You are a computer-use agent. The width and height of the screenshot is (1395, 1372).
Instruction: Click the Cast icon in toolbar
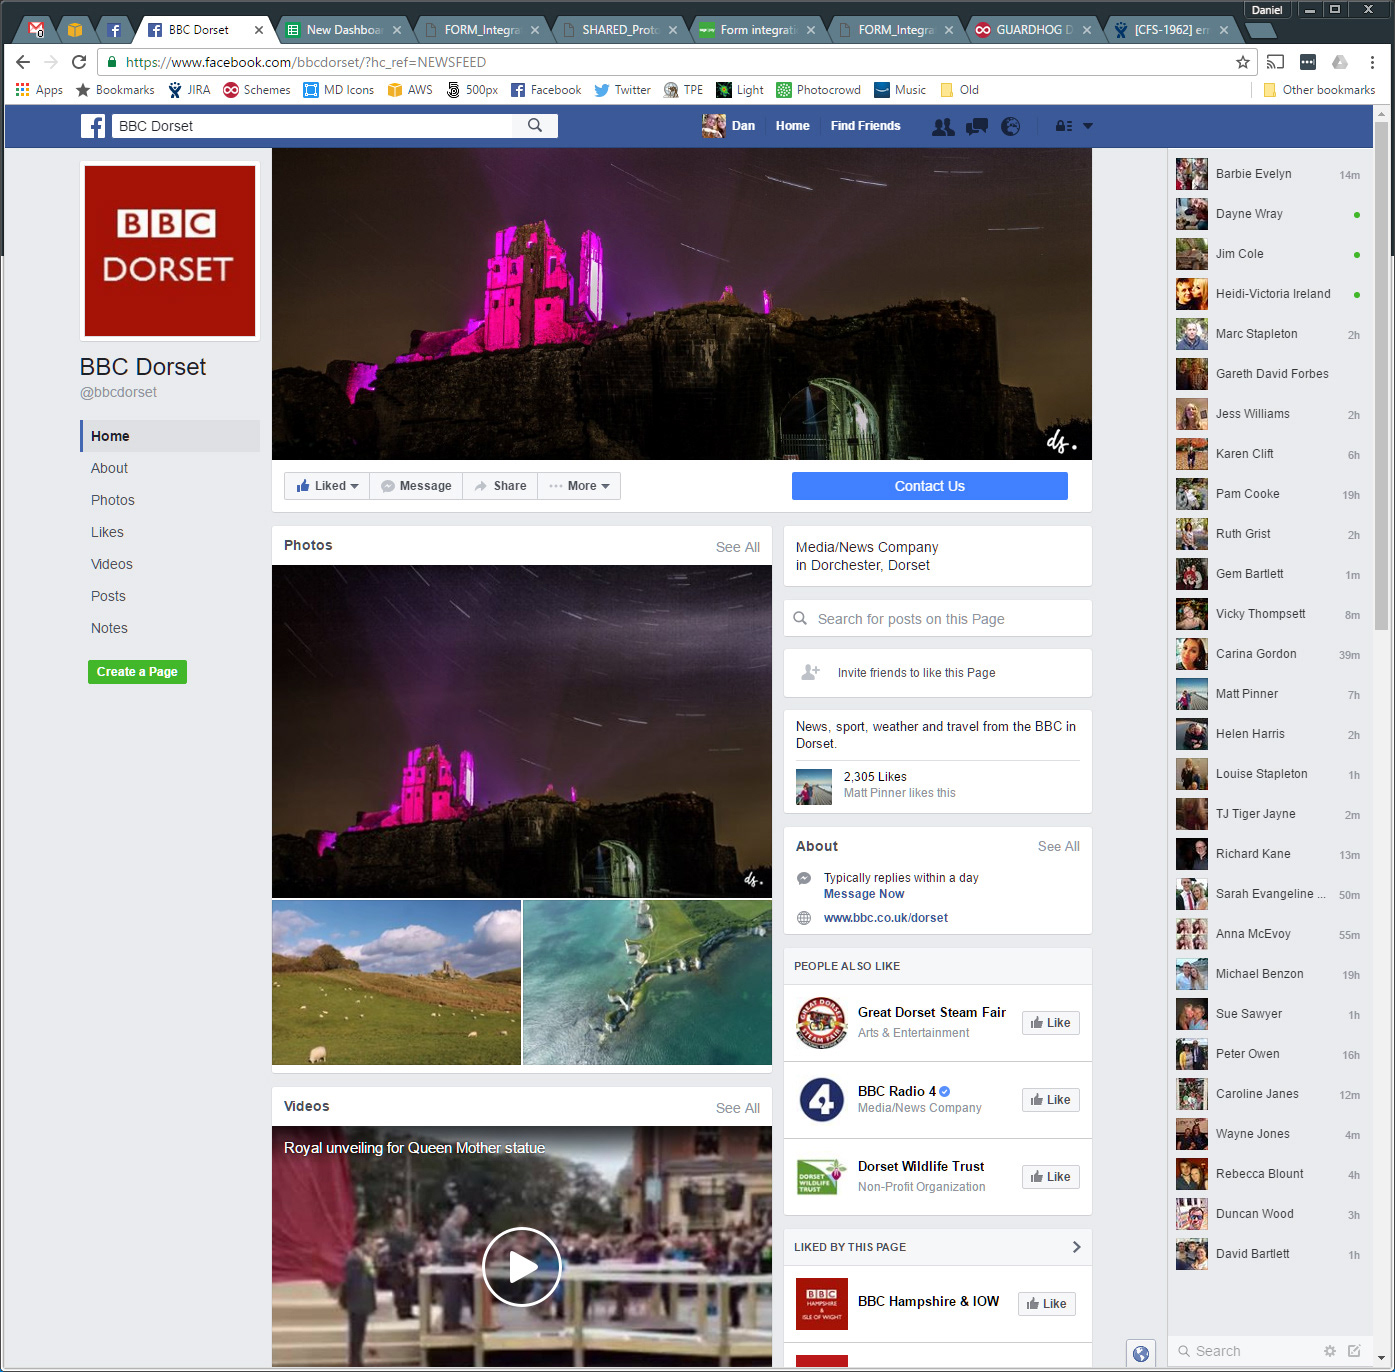coord(1275,62)
